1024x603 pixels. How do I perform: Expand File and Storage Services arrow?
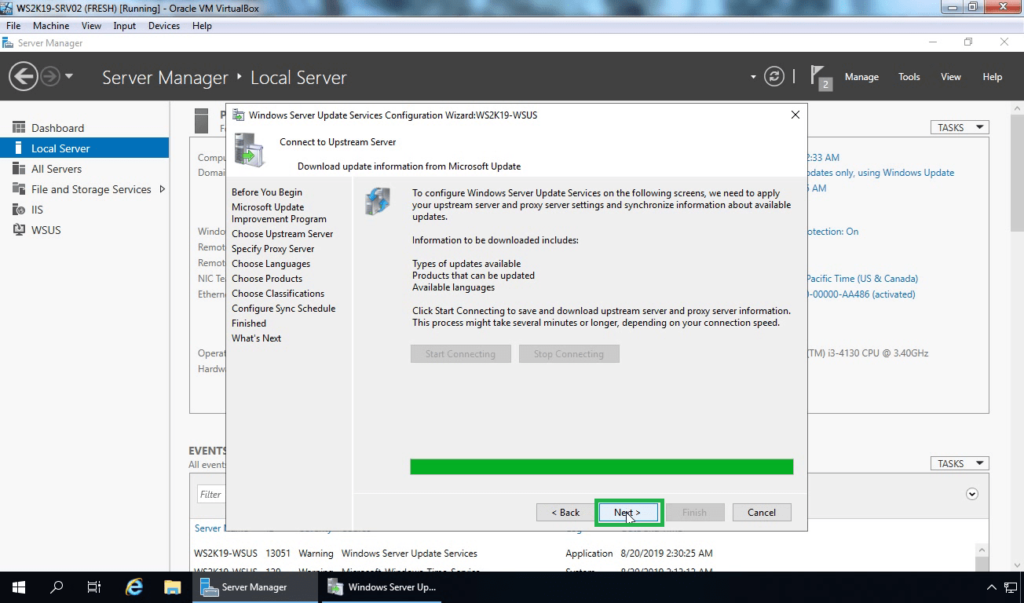162,189
